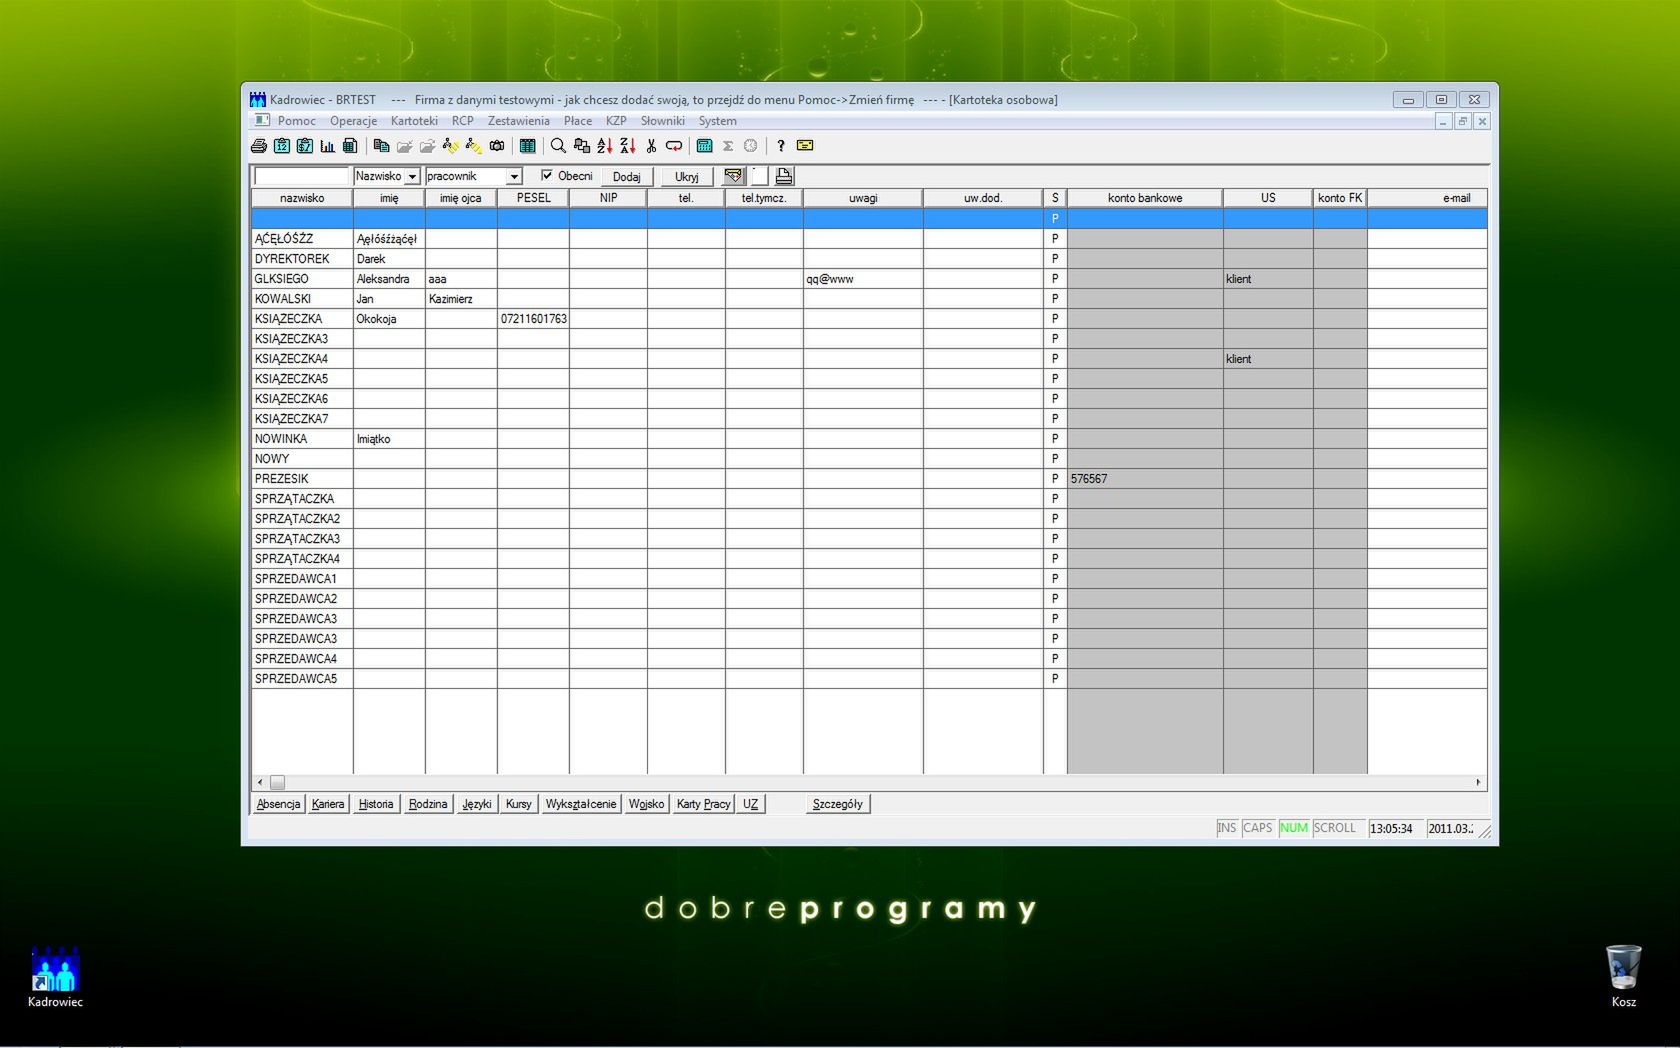Open the Płace menu
The width and height of the screenshot is (1680, 1048).
(577, 121)
